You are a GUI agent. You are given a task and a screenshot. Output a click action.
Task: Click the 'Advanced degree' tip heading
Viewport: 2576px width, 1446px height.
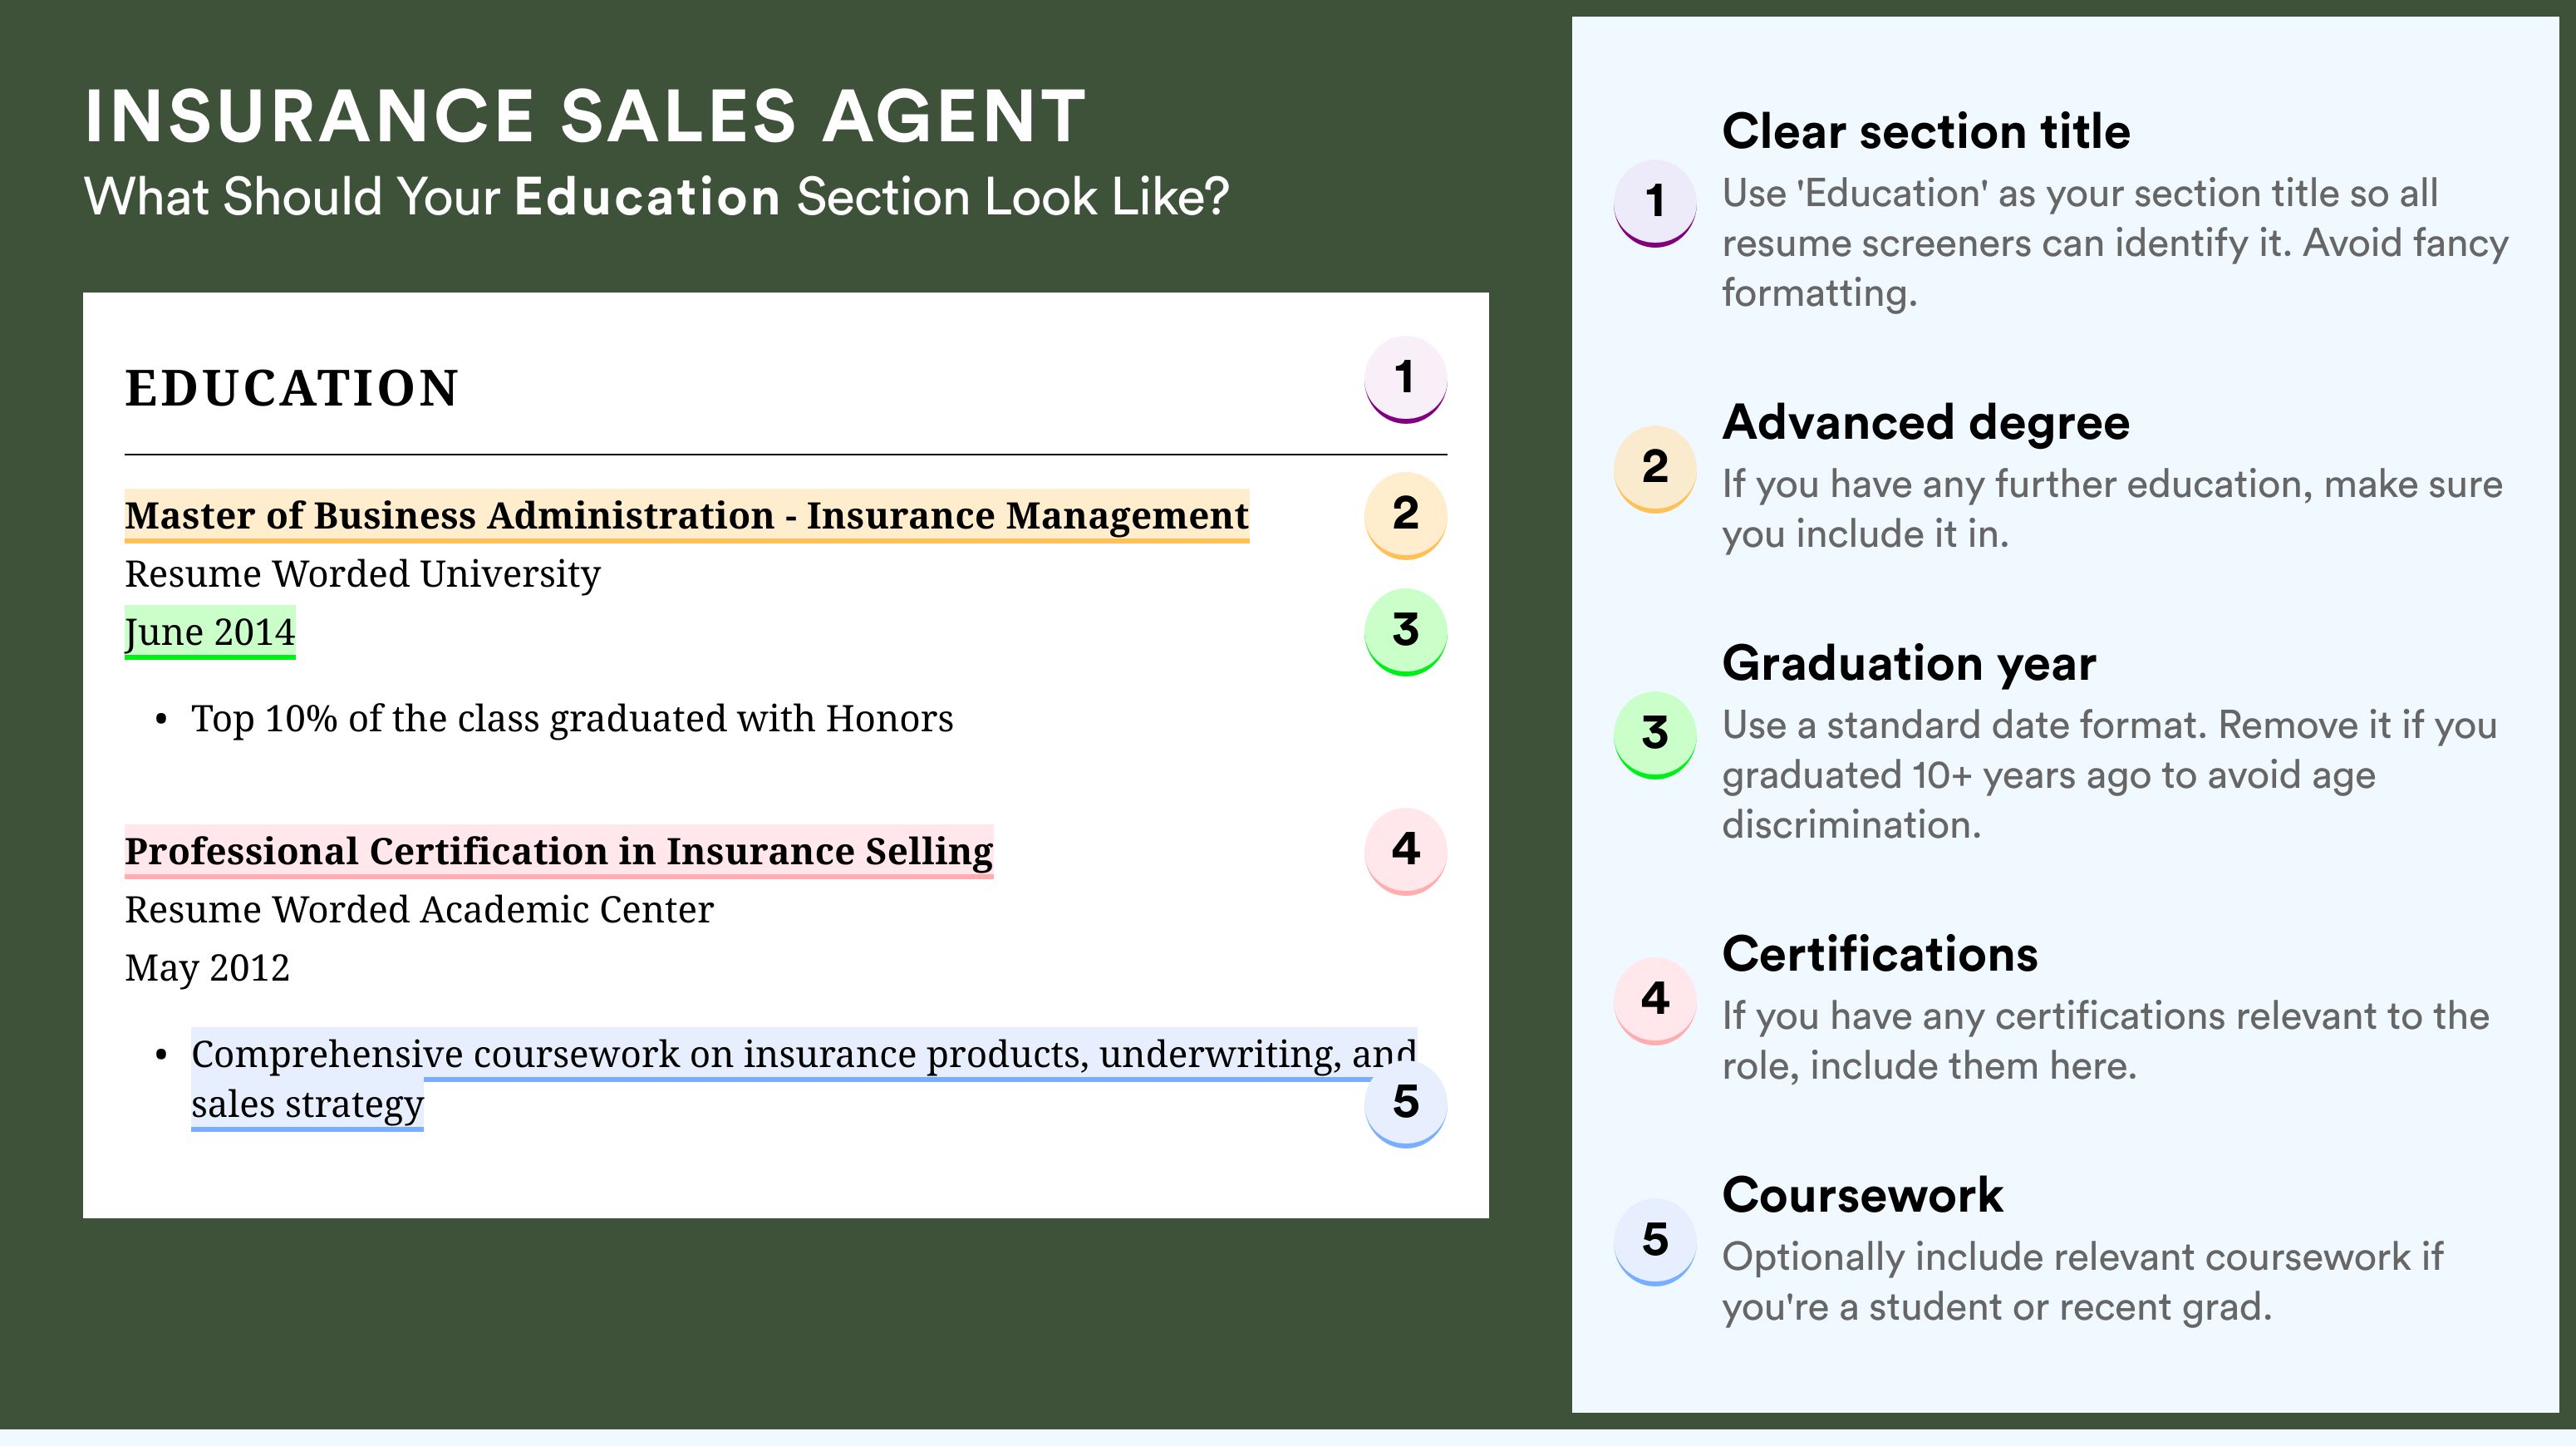1926,423
